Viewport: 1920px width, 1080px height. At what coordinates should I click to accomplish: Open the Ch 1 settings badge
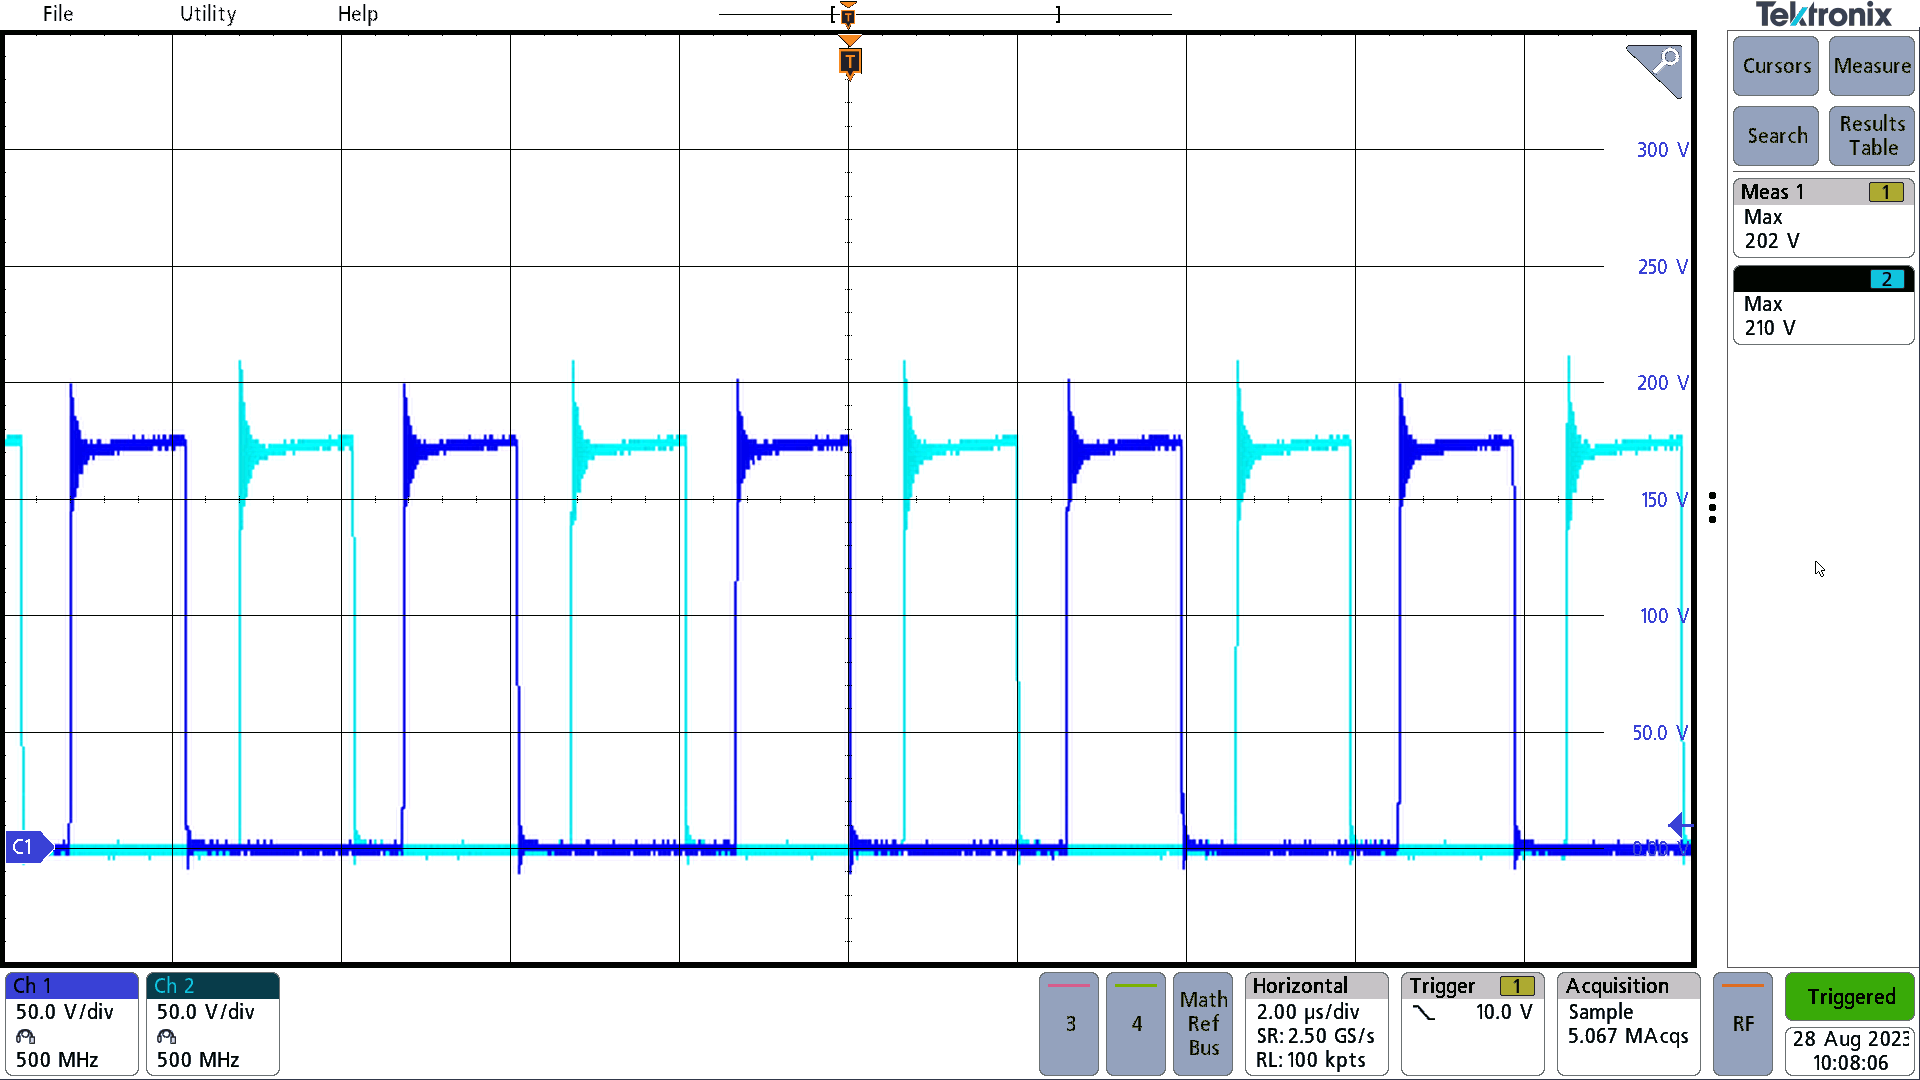(72, 1024)
